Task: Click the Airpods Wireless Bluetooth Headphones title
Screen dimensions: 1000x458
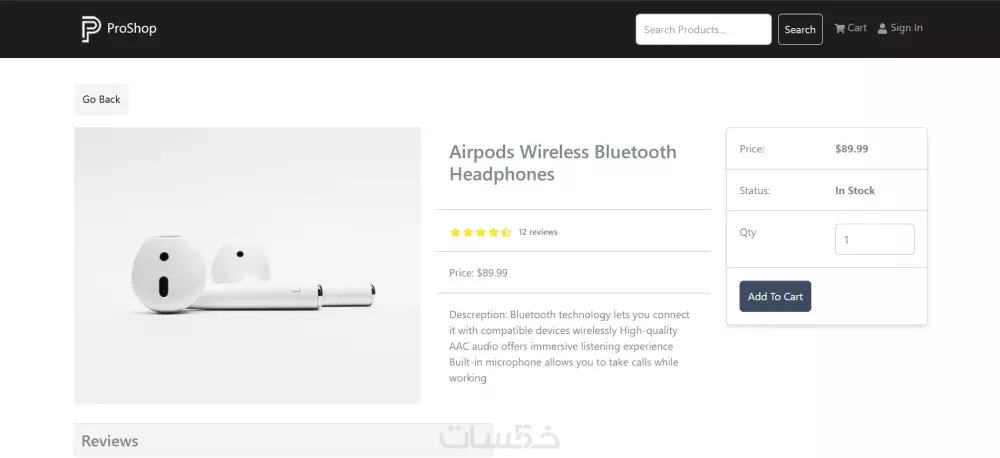Action: coord(562,163)
